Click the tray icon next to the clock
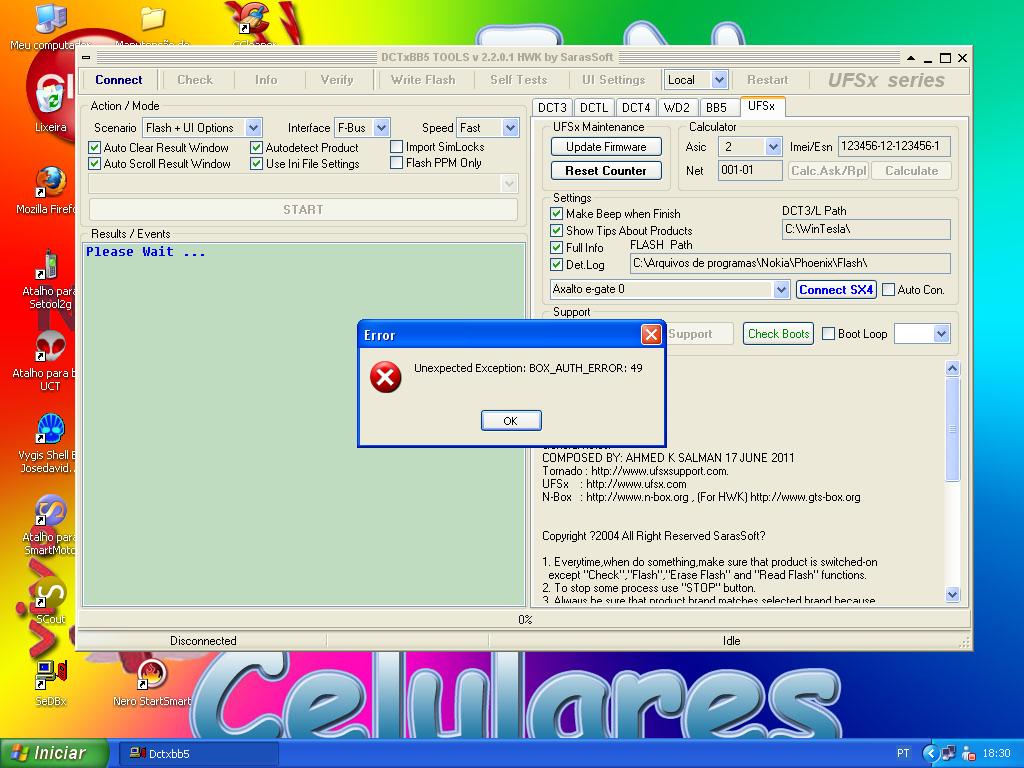 tap(968, 753)
